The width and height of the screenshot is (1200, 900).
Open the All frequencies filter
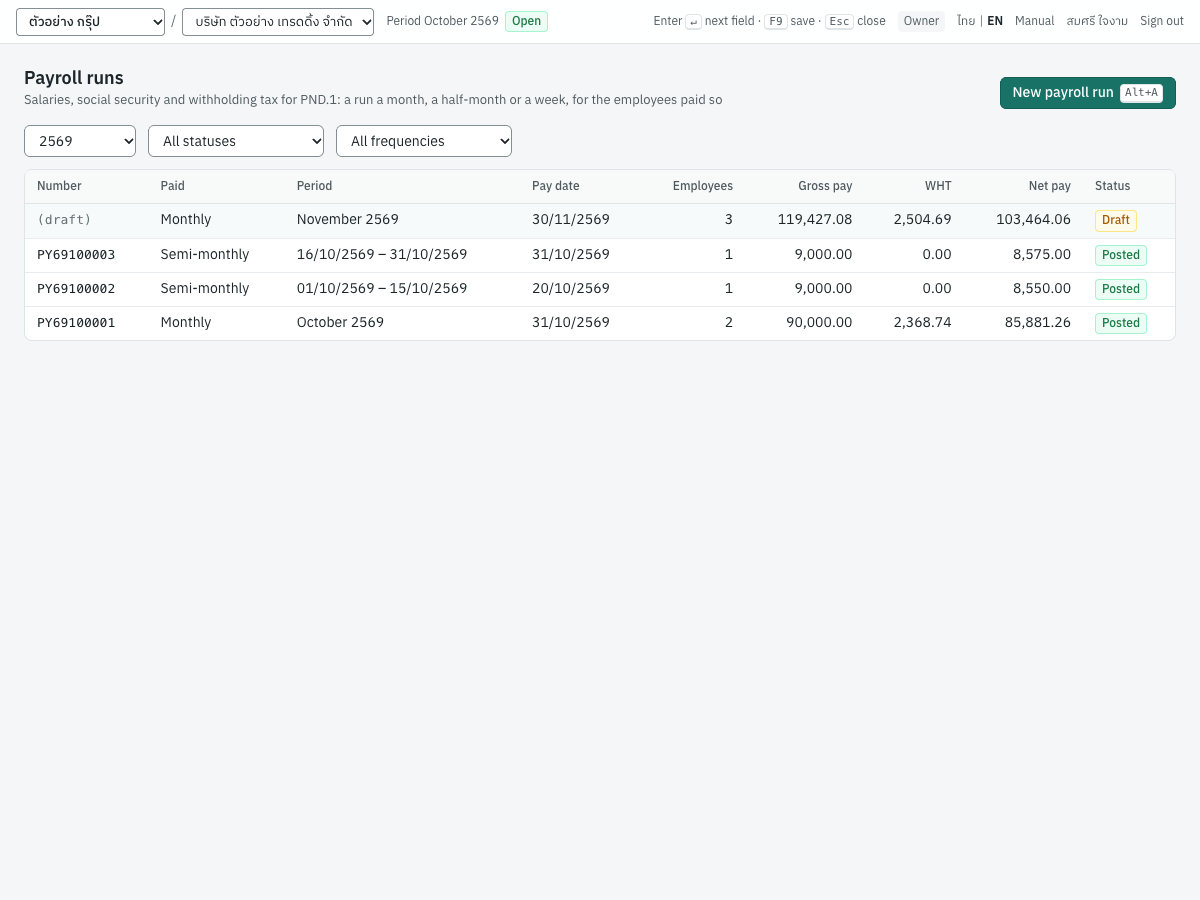(424, 141)
